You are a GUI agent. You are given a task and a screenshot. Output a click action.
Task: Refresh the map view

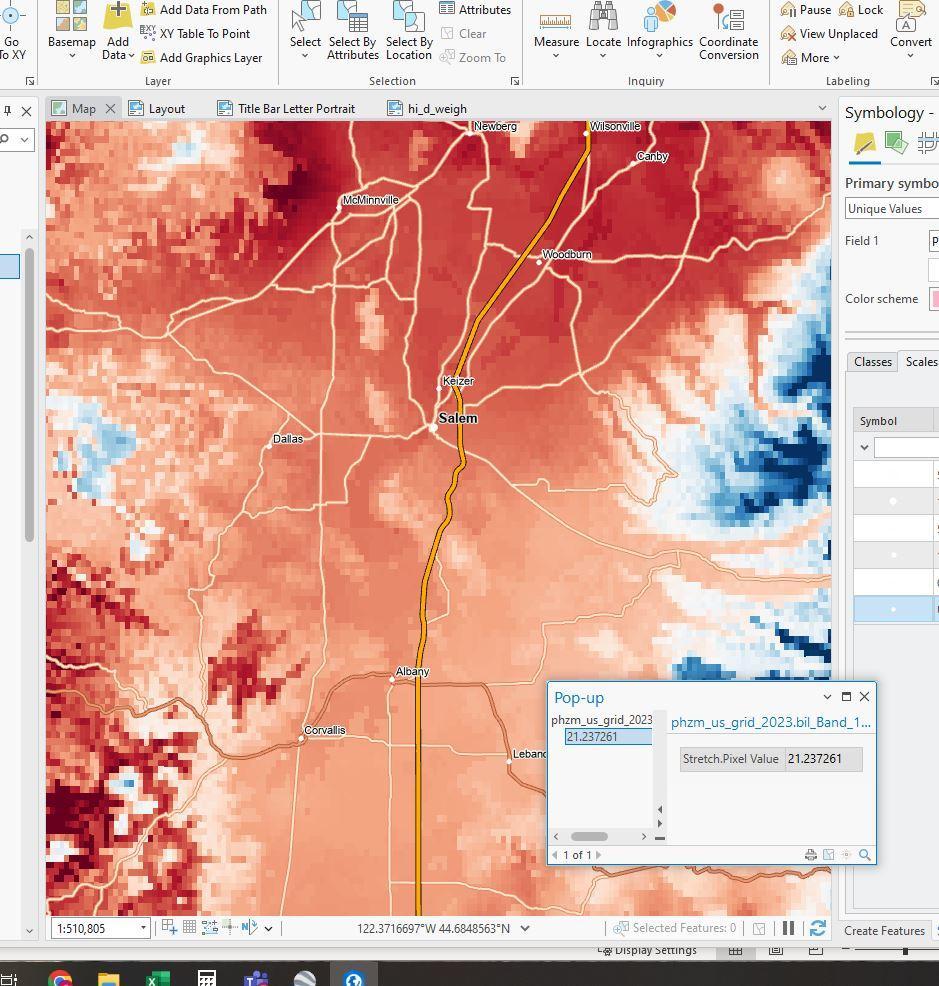click(817, 928)
